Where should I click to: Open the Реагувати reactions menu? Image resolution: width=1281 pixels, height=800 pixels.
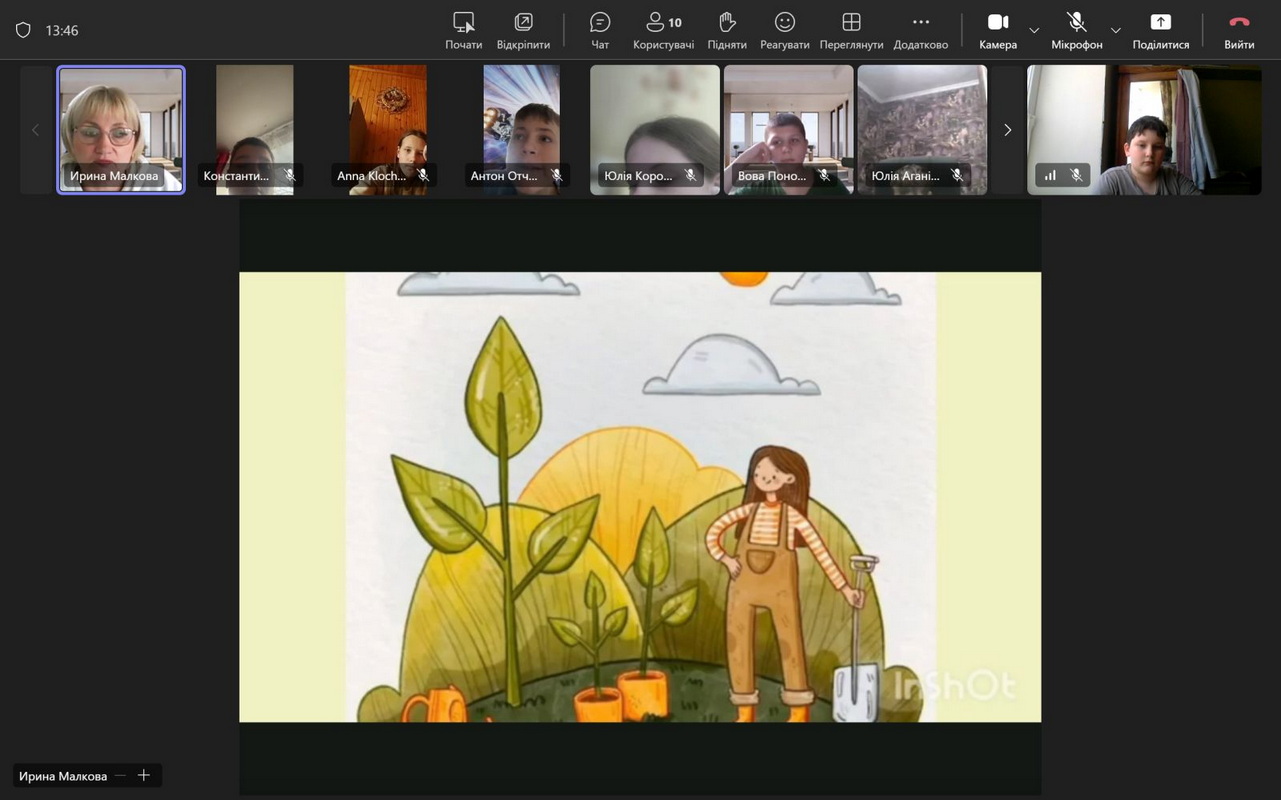785,30
